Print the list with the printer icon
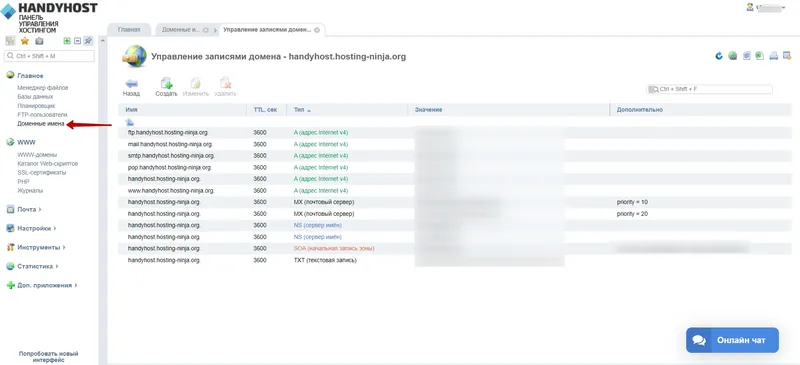The height and width of the screenshot is (365, 800). coord(773,56)
